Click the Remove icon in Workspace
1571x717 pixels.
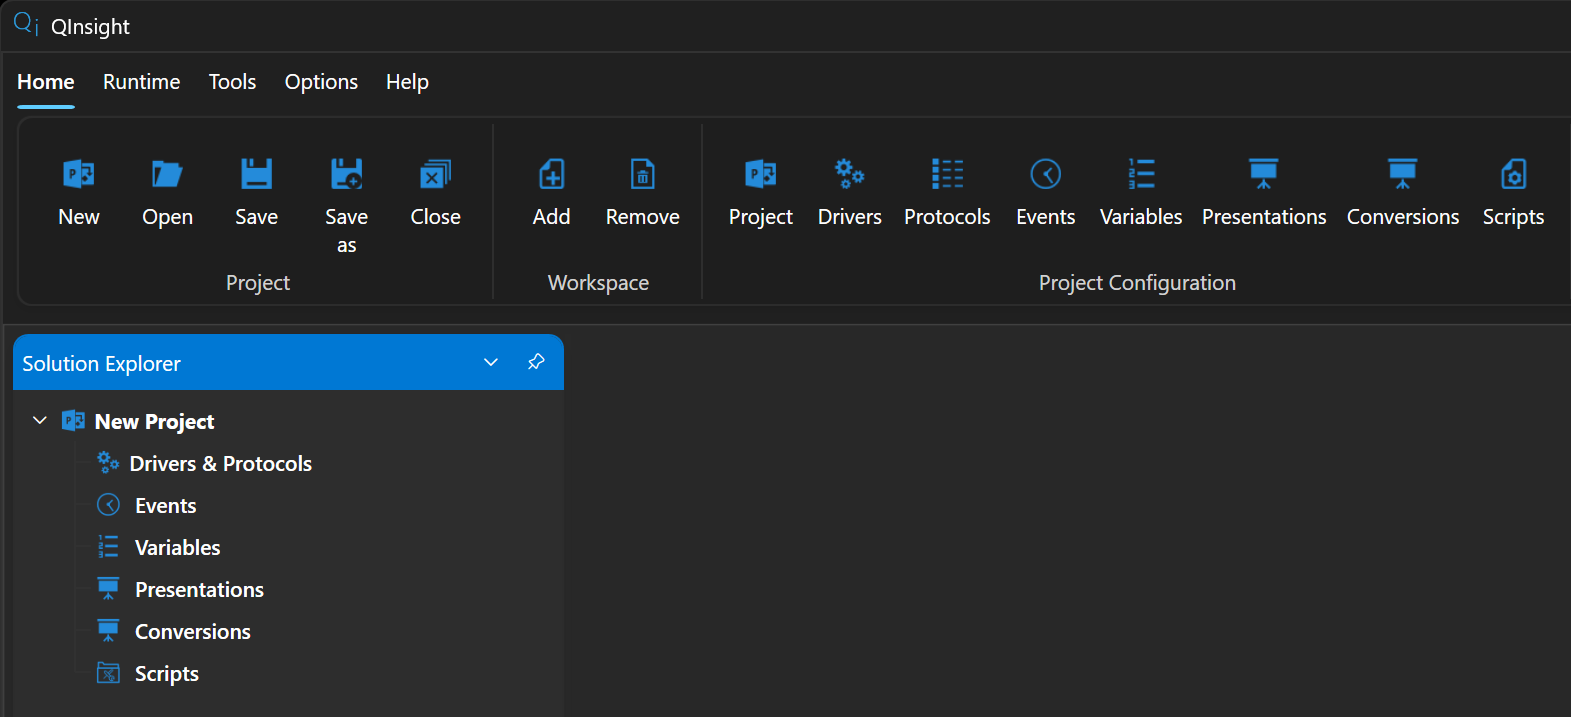point(643,175)
